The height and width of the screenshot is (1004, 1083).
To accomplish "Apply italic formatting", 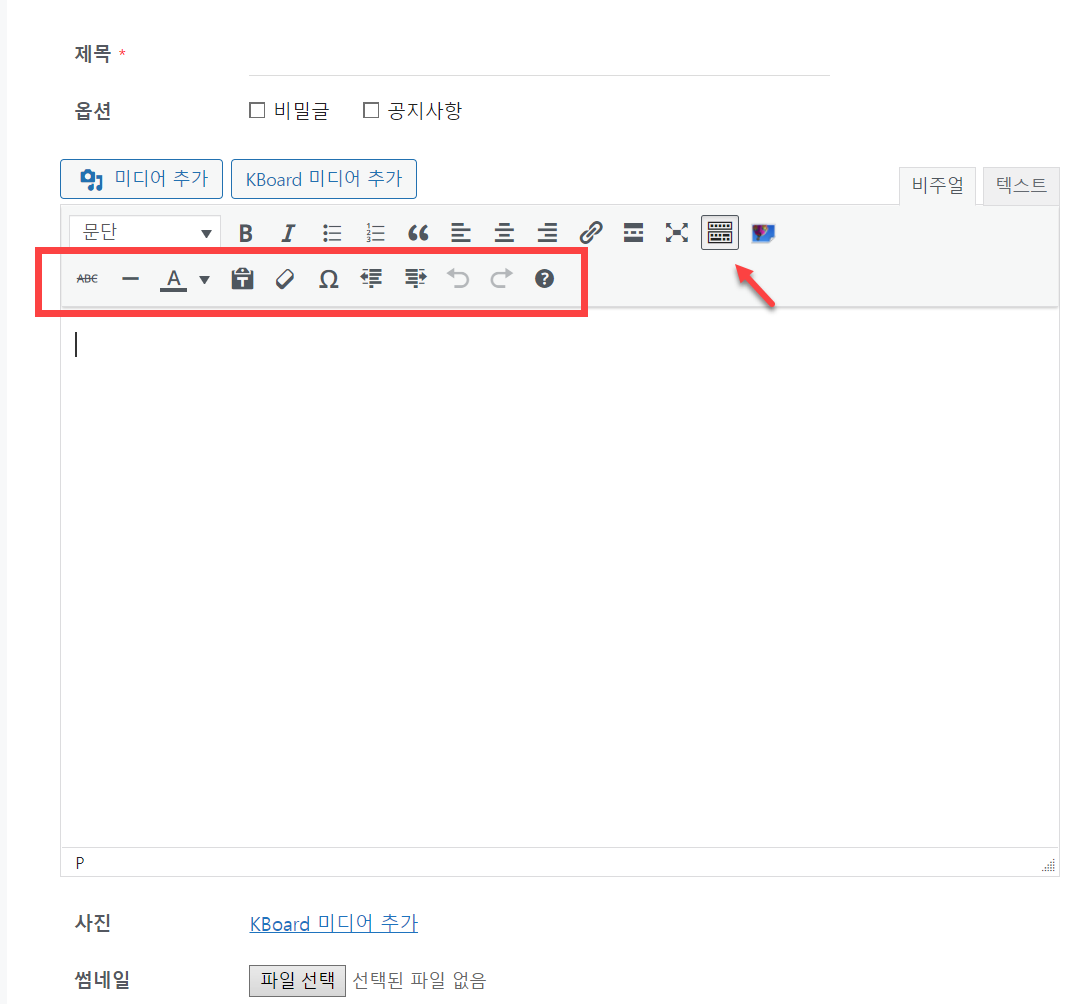I will pyautogui.click(x=288, y=232).
